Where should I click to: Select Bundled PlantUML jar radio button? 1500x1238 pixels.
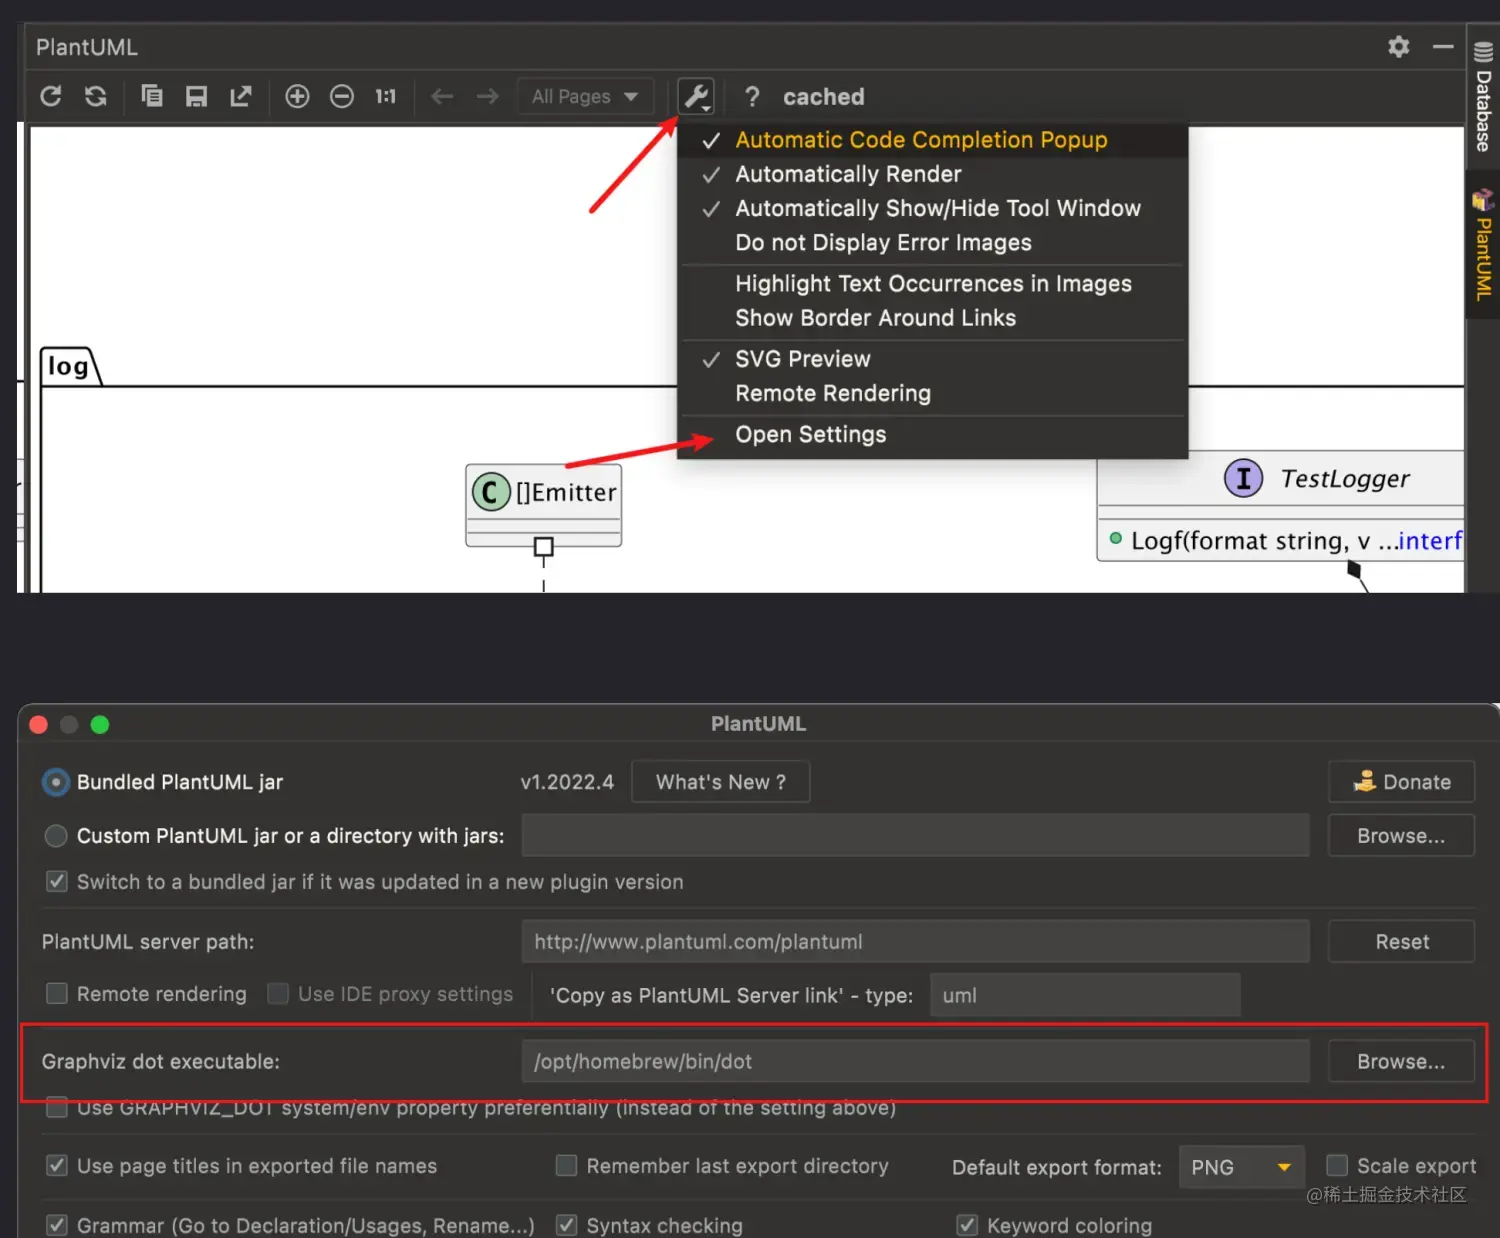[56, 782]
